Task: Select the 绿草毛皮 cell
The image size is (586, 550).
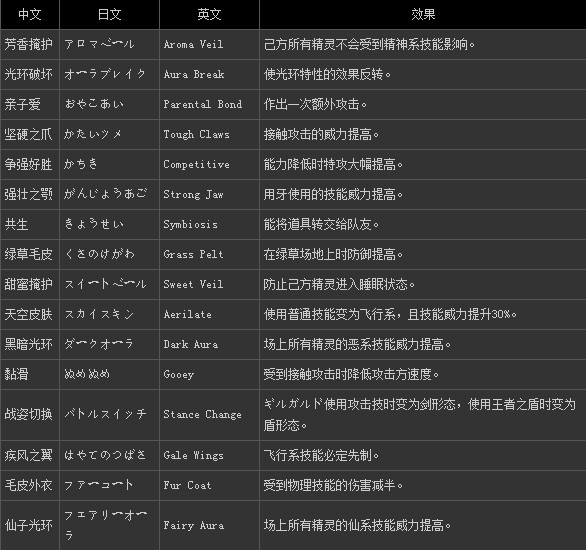Action: click(x=30, y=254)
